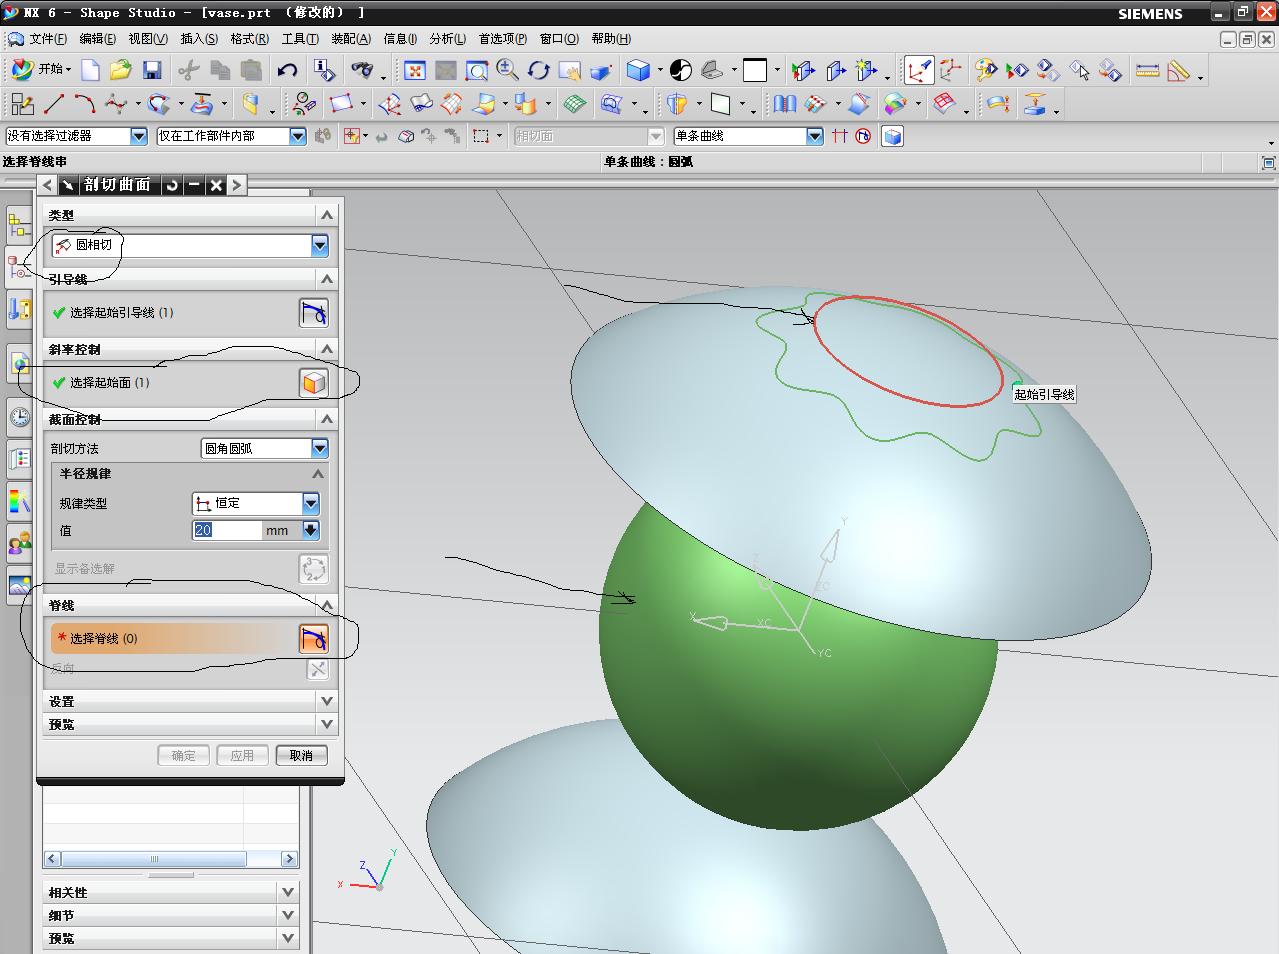This screenshot has height=954, width=1279.
Task: Click the binoculars find icon
Action: click(x=362, y=70)
